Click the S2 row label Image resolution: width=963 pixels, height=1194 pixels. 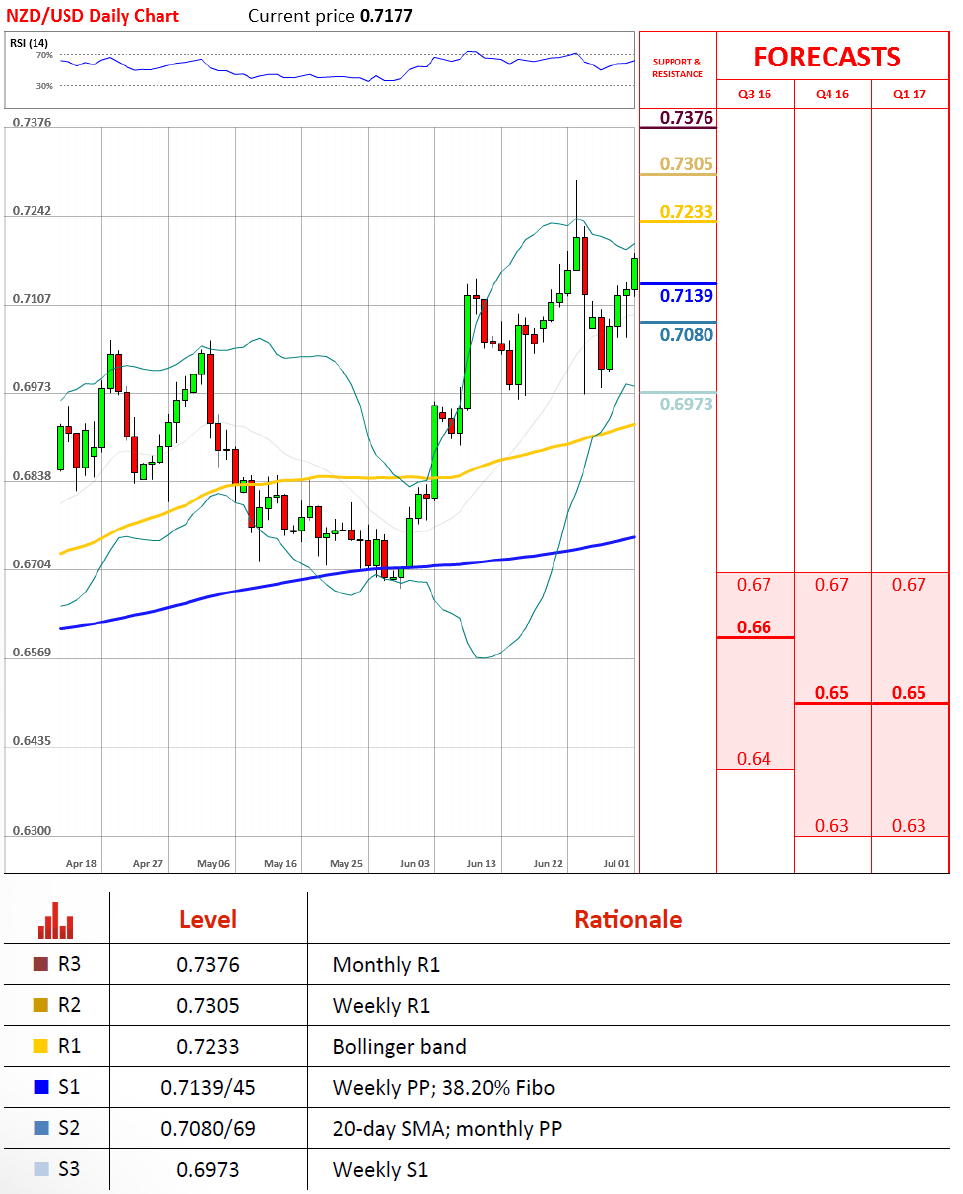pyautogui.click(x=69, y=1129)
